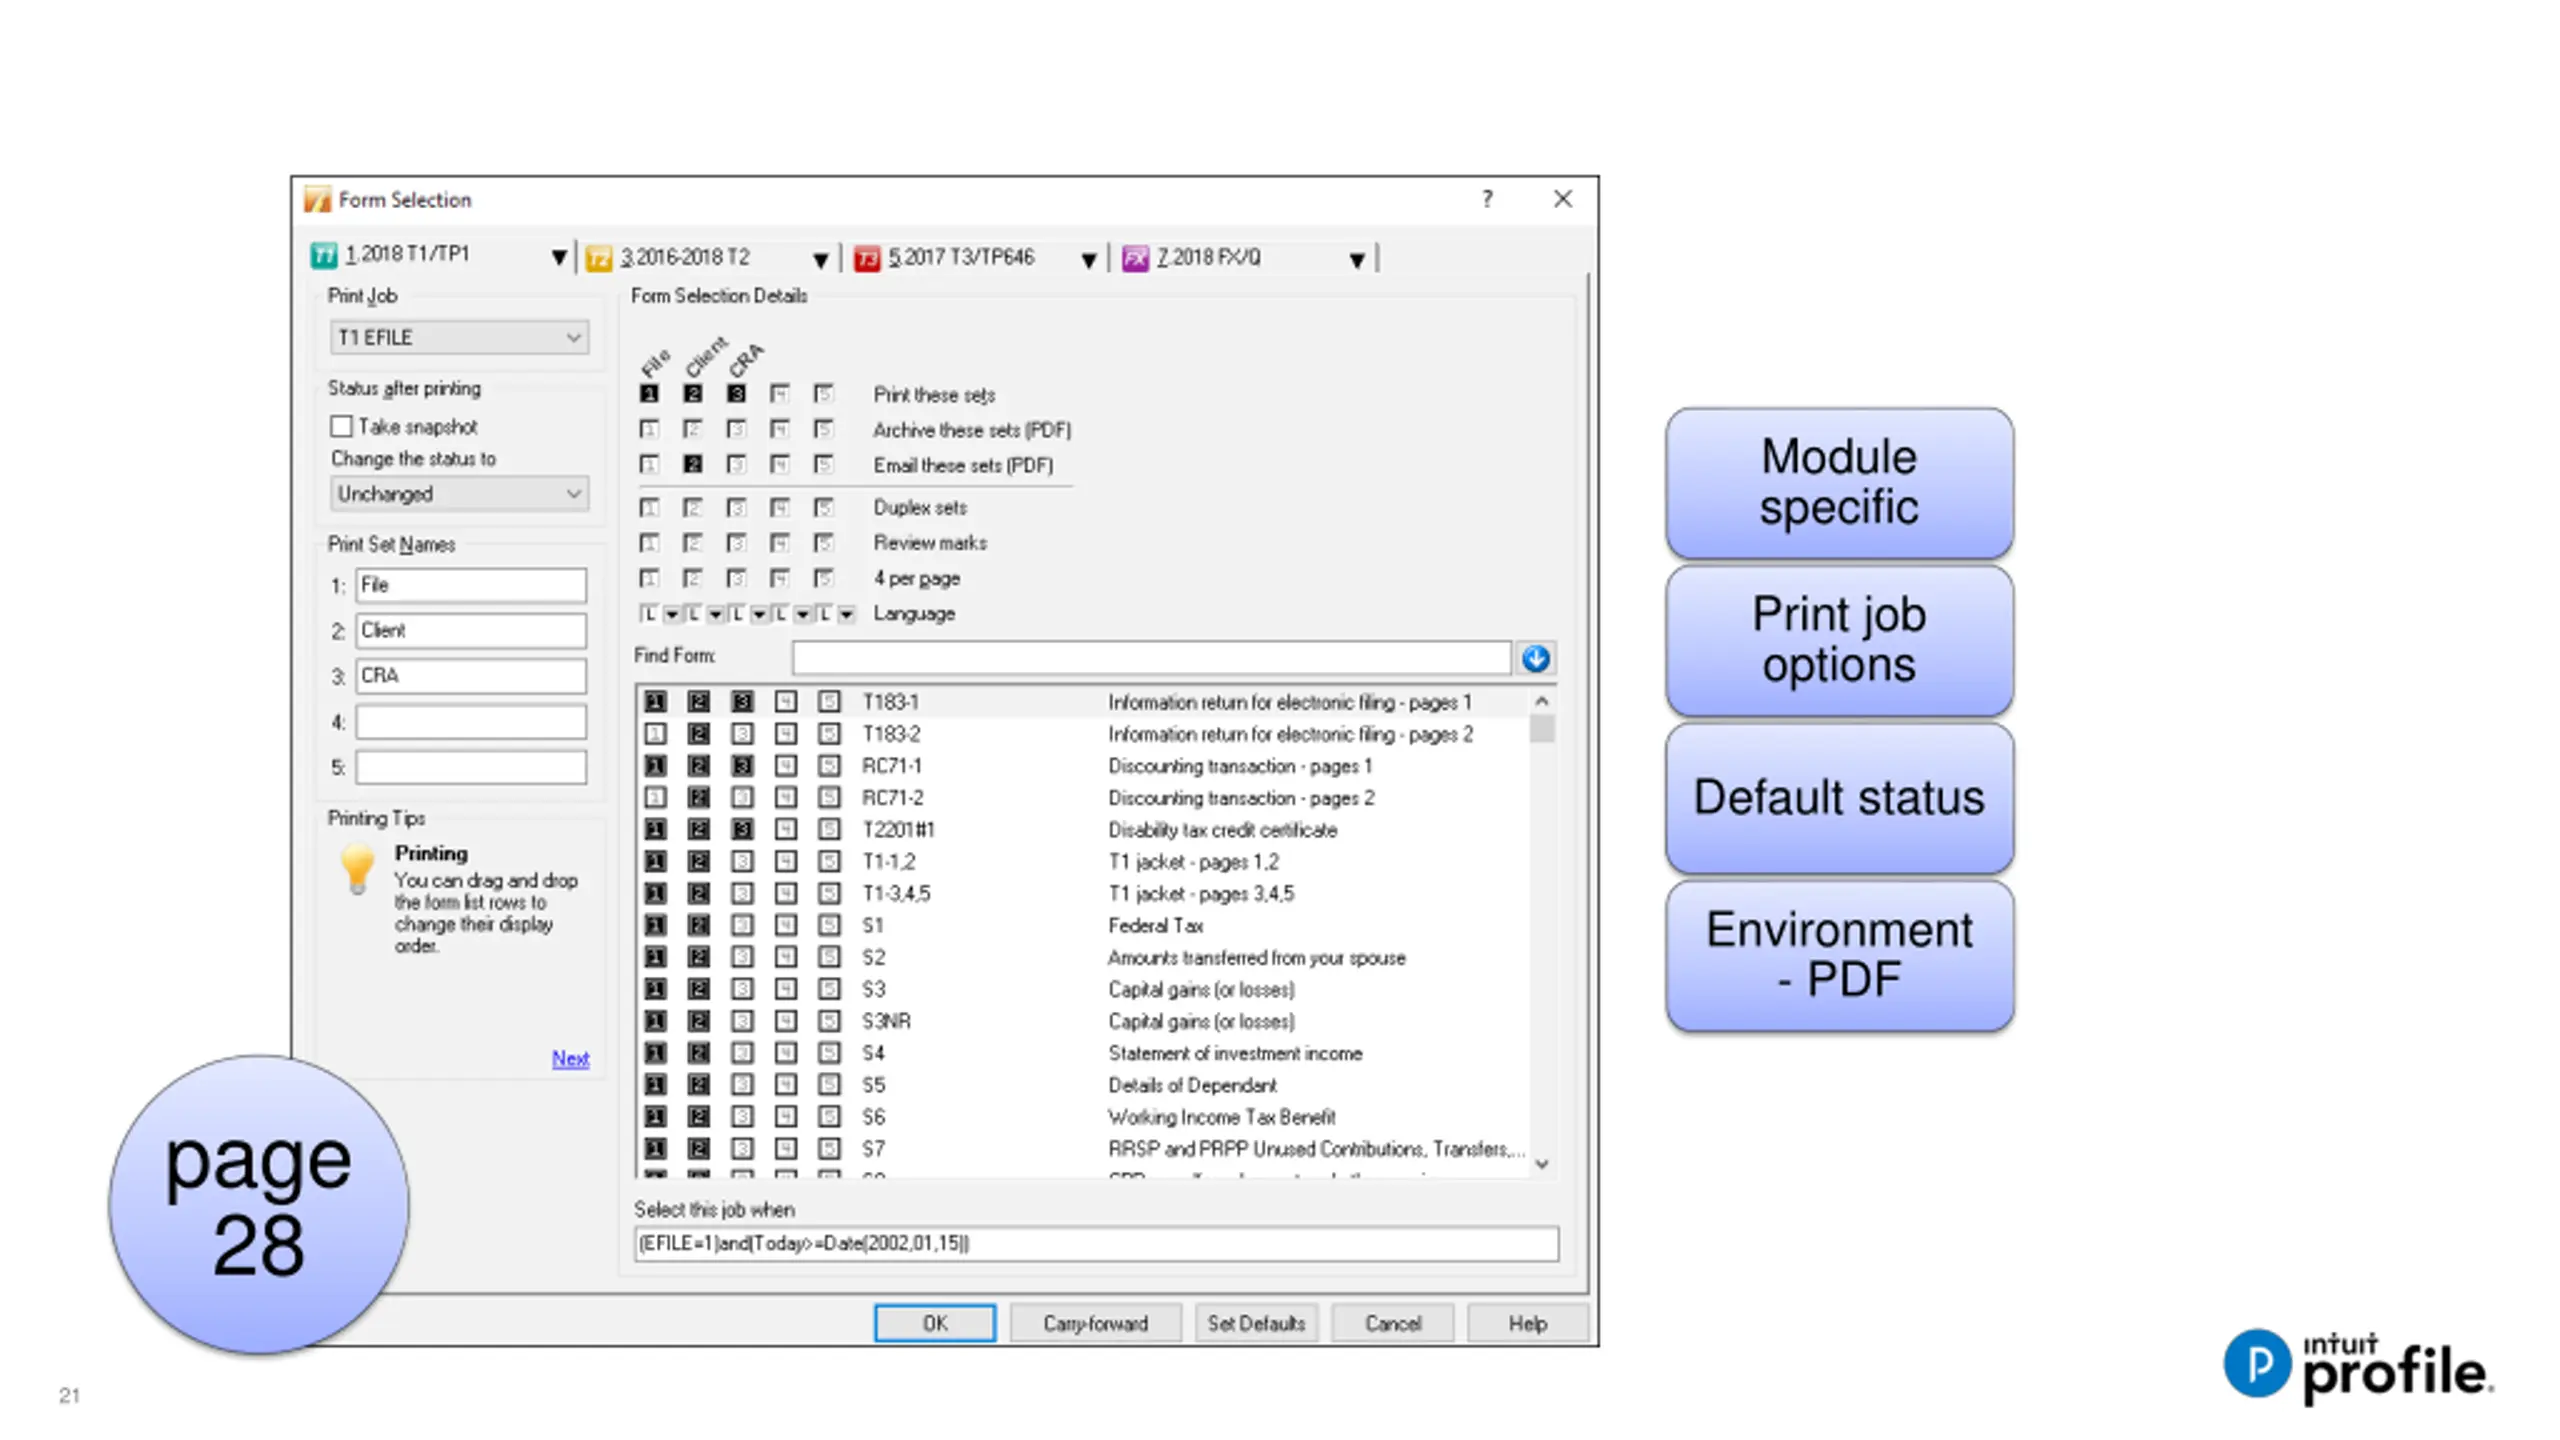Toggle set 3 icon for form T183-1
2560x1440 pixels.
click(x=742, y=702)
